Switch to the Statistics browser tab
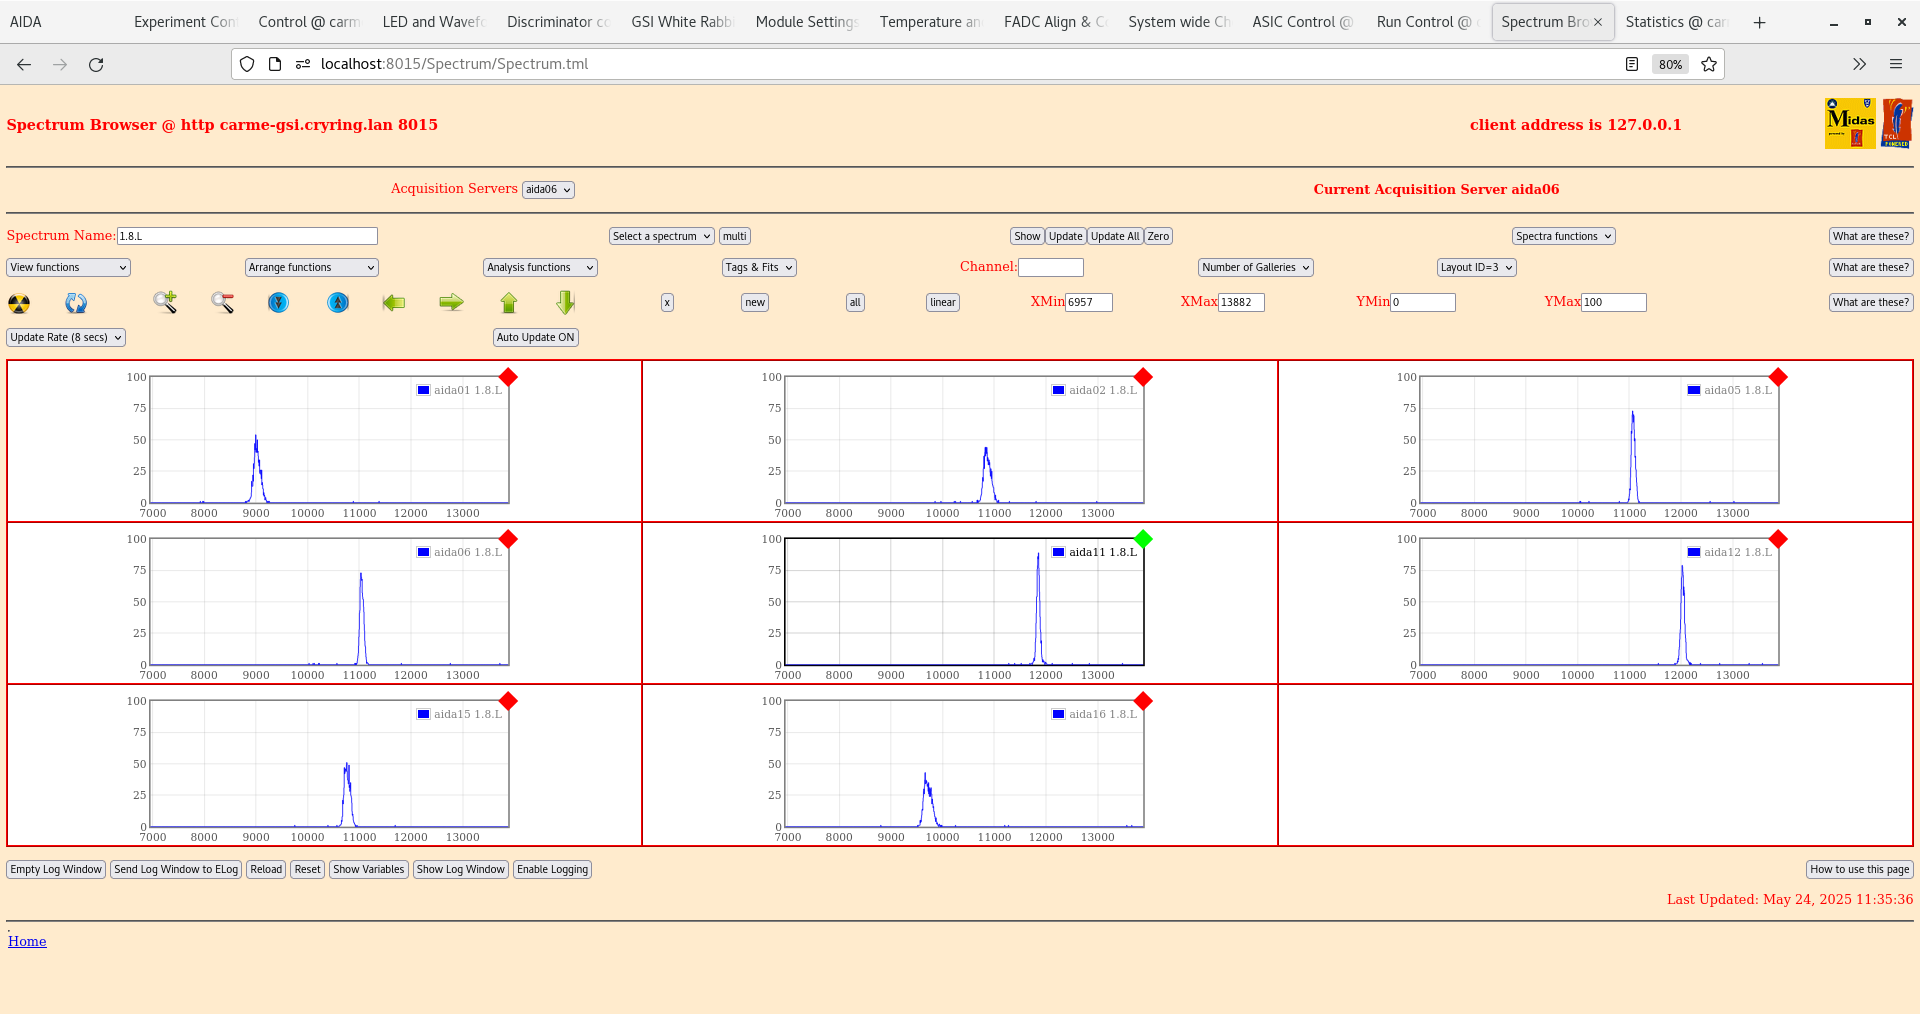 tap(1676, 21)
